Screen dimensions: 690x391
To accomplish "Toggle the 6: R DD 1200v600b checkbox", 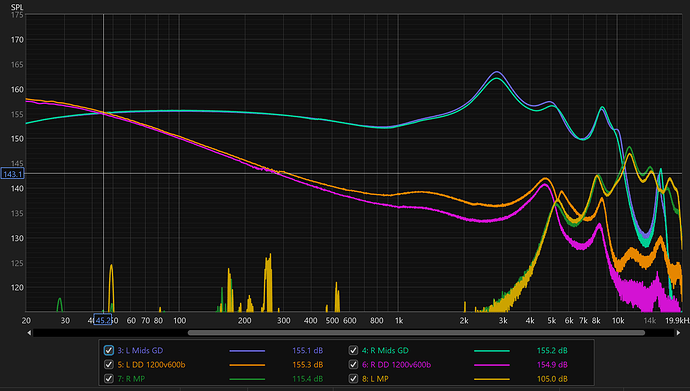I will [x=353, y=365].
